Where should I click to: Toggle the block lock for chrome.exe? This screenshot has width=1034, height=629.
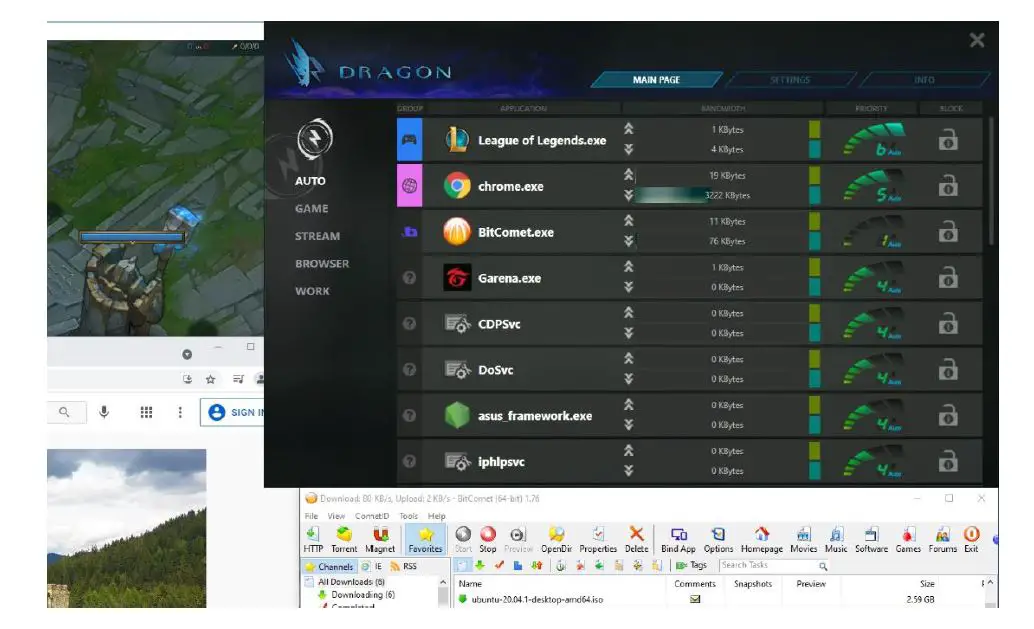pyautogui.click(x=947, y=187)
